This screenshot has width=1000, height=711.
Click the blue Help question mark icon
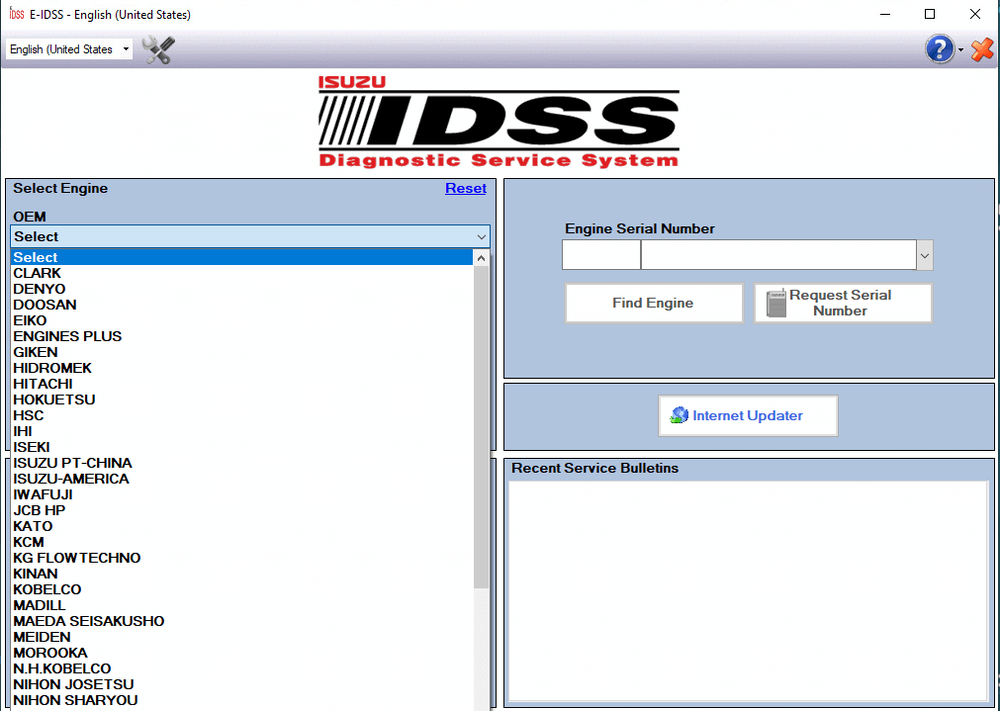(x=938, y=48)
